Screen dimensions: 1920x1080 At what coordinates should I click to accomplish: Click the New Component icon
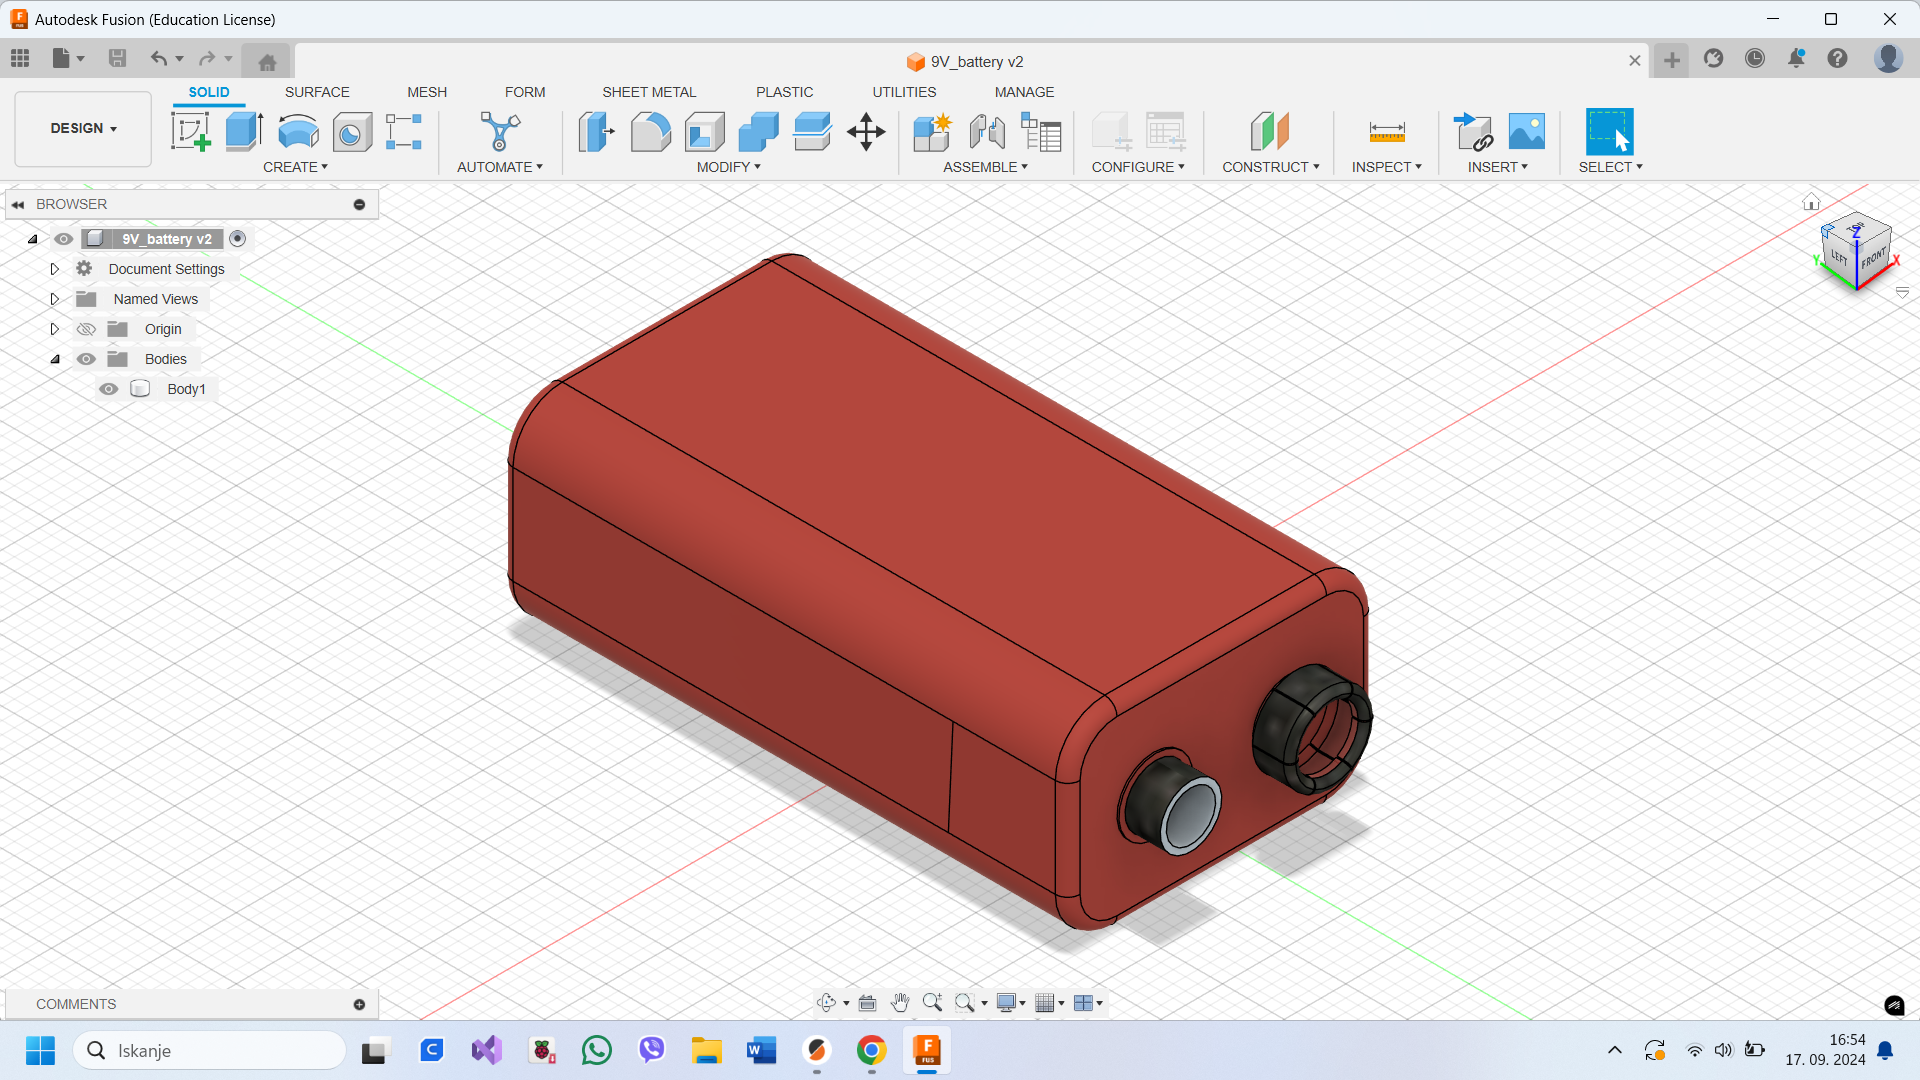point(932,131)
